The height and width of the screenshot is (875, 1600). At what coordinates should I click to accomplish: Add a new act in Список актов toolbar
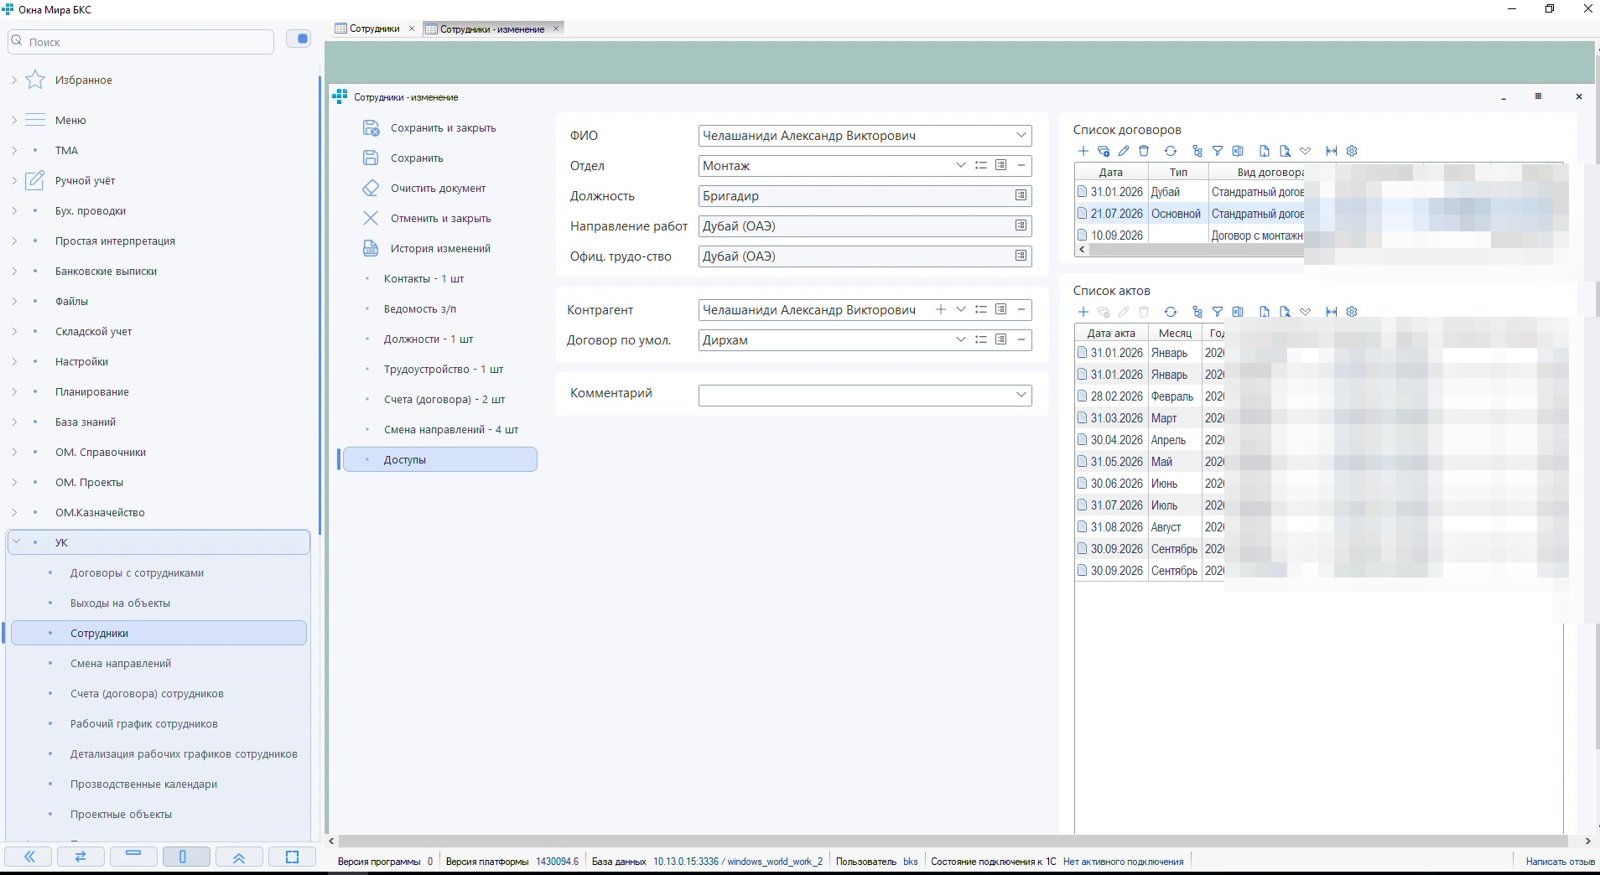(x=1083, y=312)
